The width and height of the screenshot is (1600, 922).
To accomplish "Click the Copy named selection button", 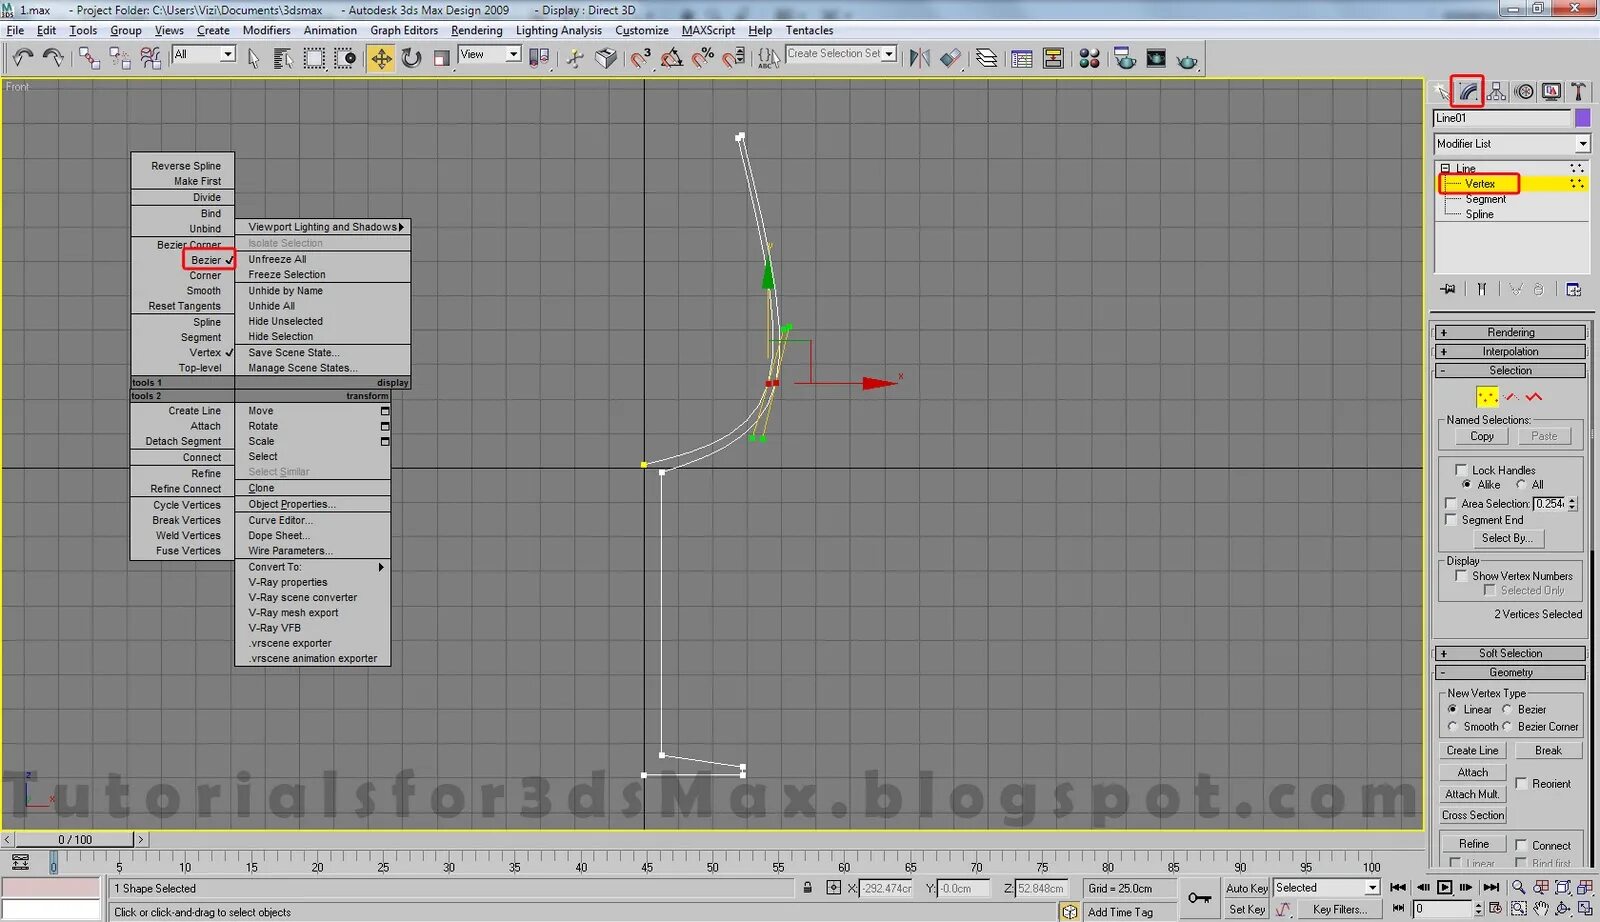I will point(1482,436).
